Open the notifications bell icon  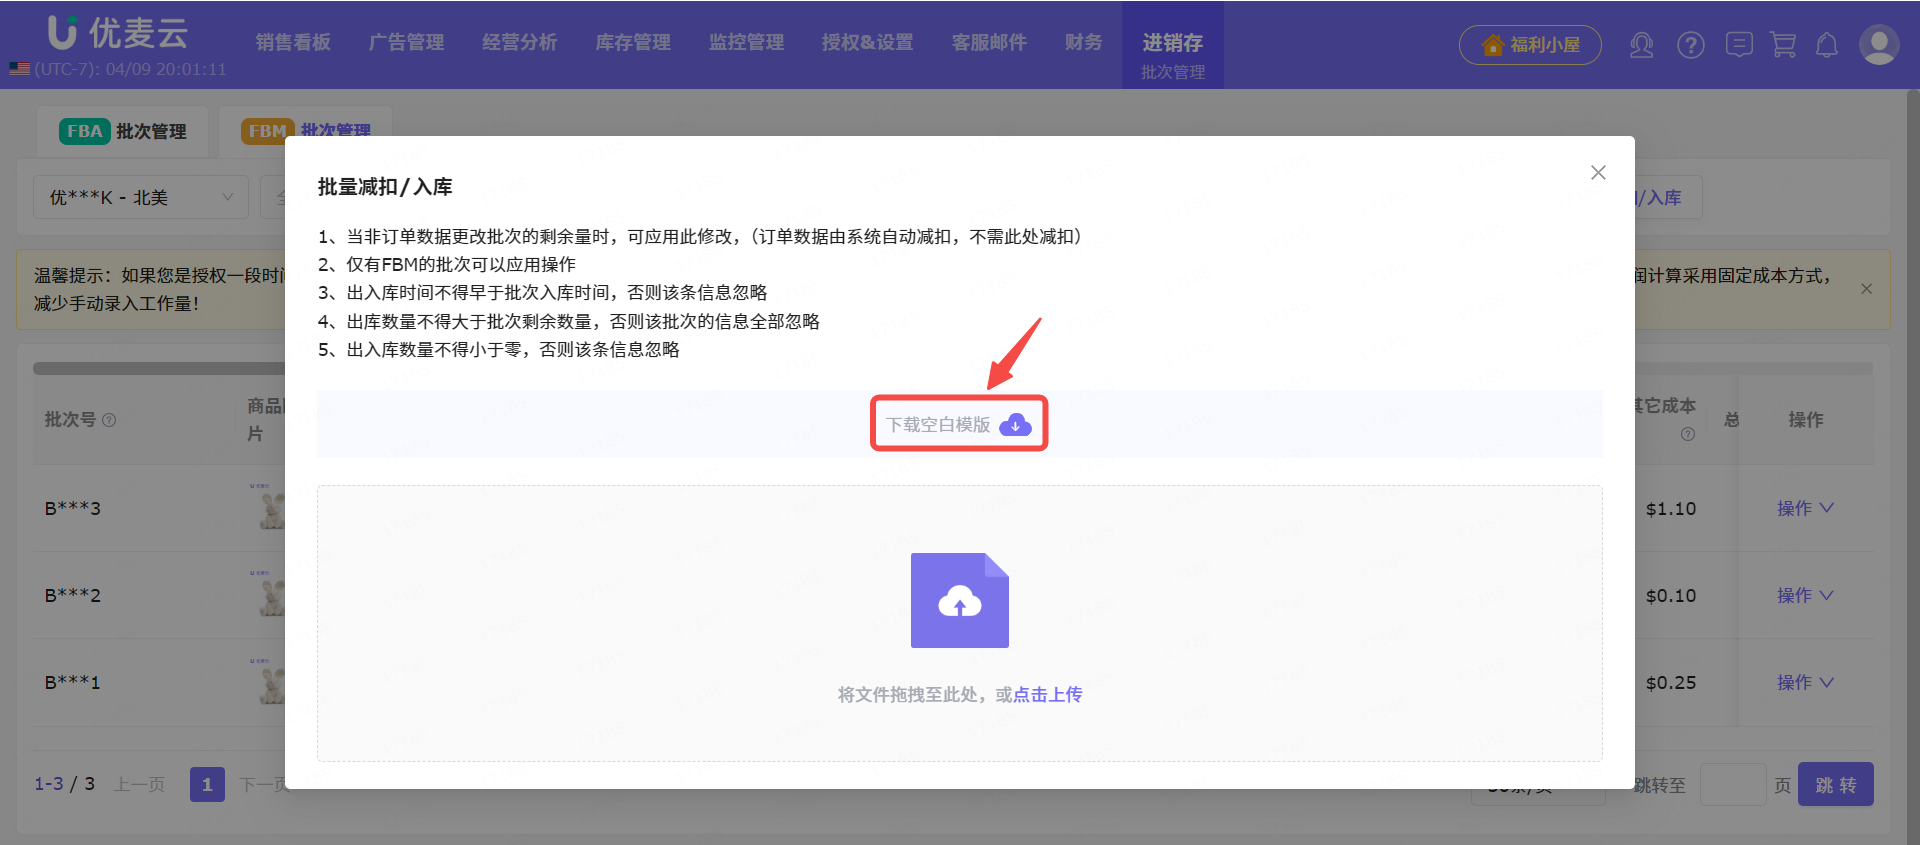[1827, 45]
